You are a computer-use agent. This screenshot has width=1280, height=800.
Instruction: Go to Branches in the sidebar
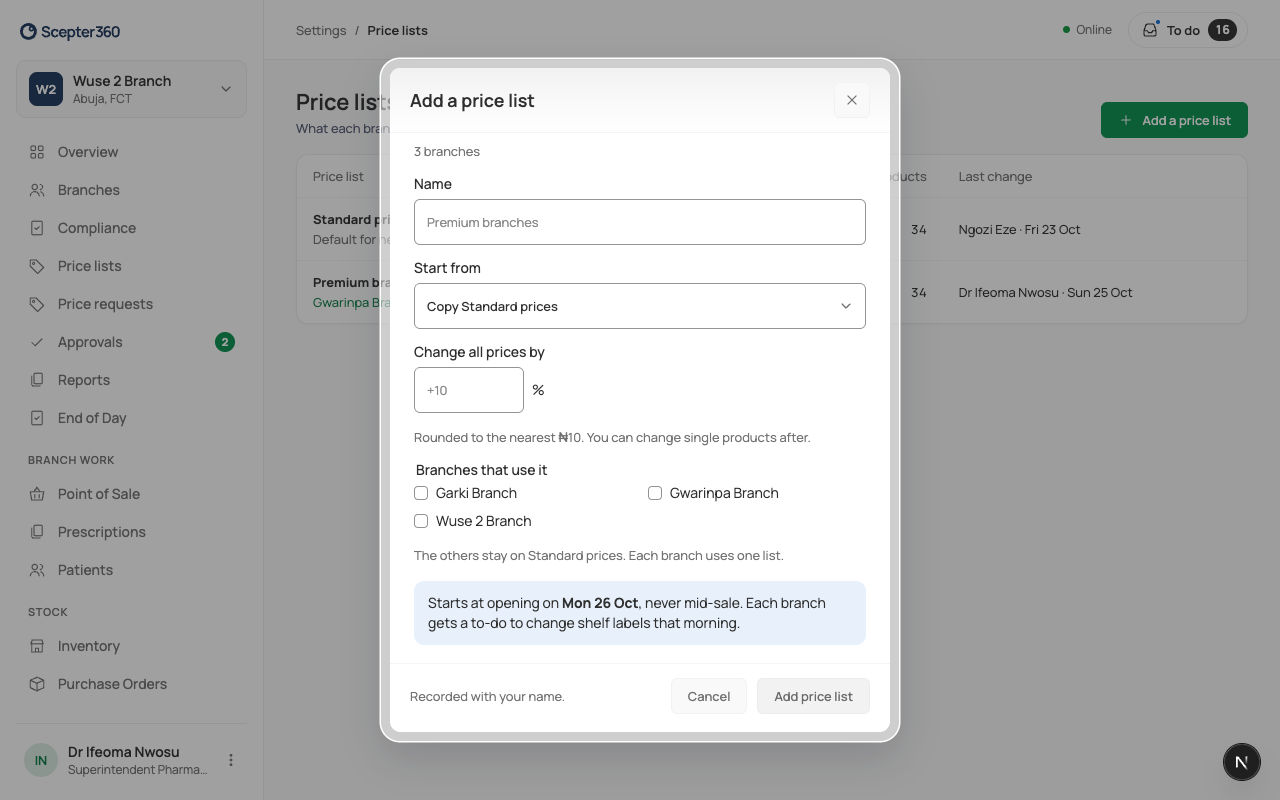[131, 190]
